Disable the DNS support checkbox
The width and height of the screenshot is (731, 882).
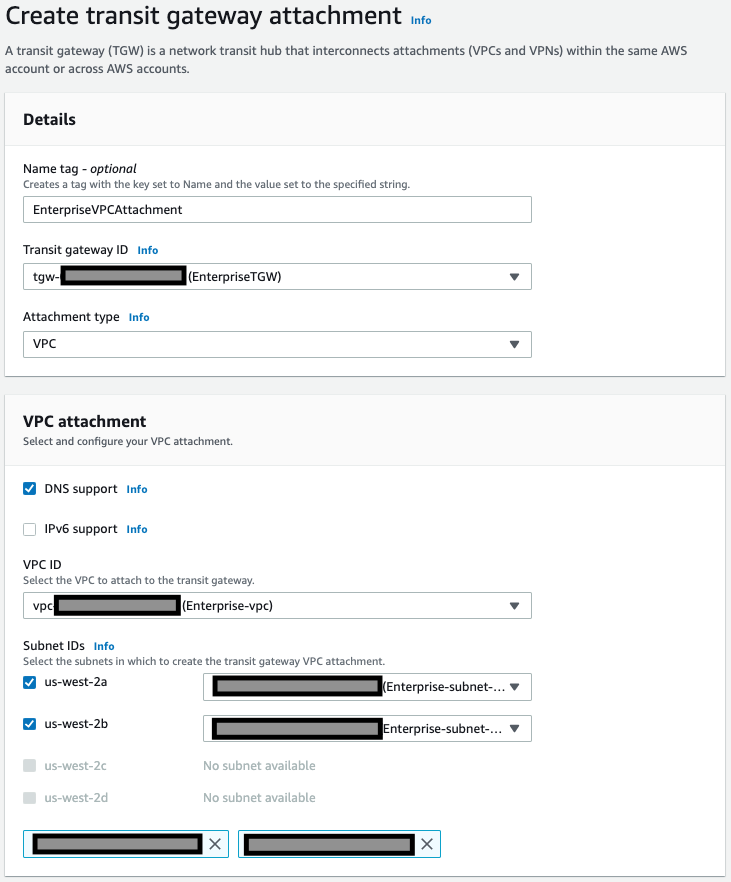point(29,489)
